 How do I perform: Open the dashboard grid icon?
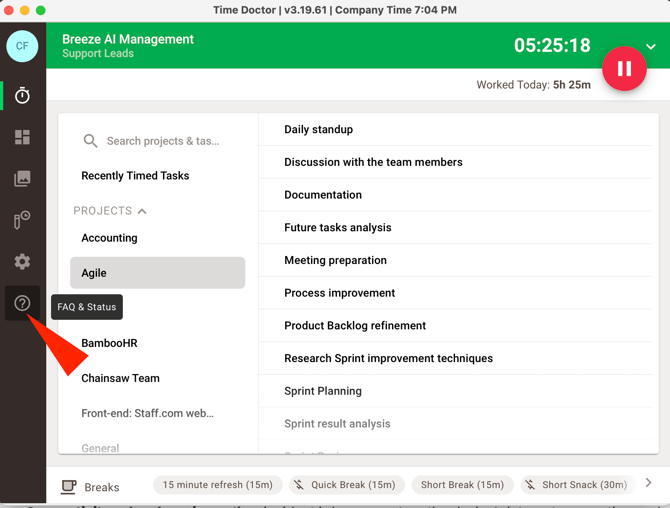(x=22, y=137)
